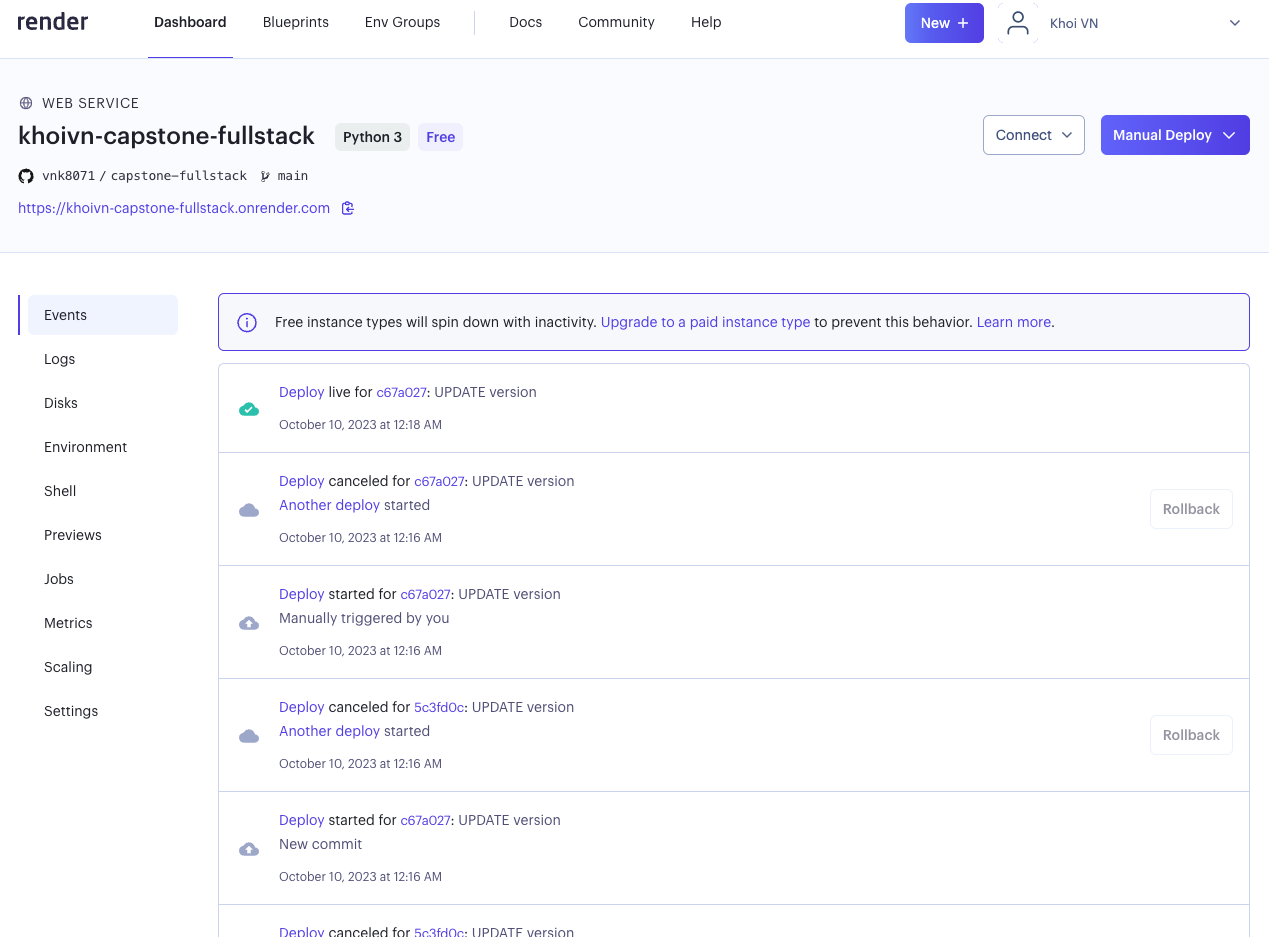
Task: Click the New + button
Action: pyautogui.click(x=944, y=23)
